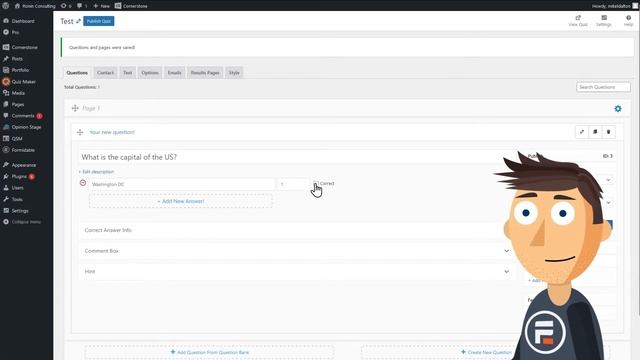Switch to the Emails tab
The height and width of the screenshot is (360, 640).
pos(174,73)
